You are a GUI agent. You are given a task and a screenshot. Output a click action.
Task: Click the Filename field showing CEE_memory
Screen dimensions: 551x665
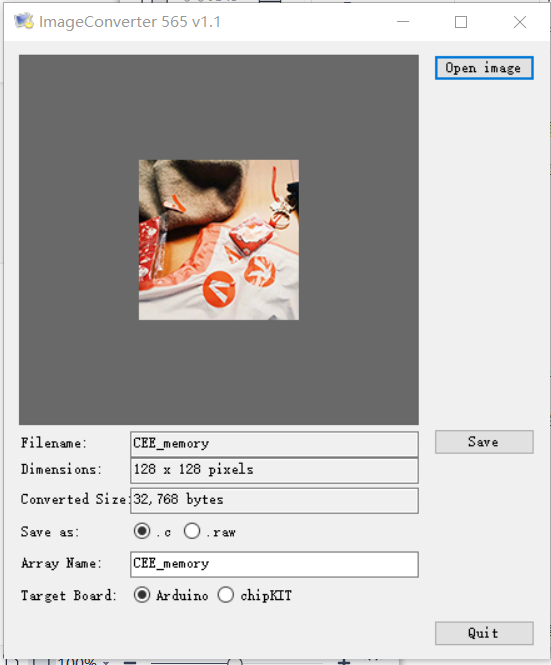pyautogui.click(x=274, y=444)
